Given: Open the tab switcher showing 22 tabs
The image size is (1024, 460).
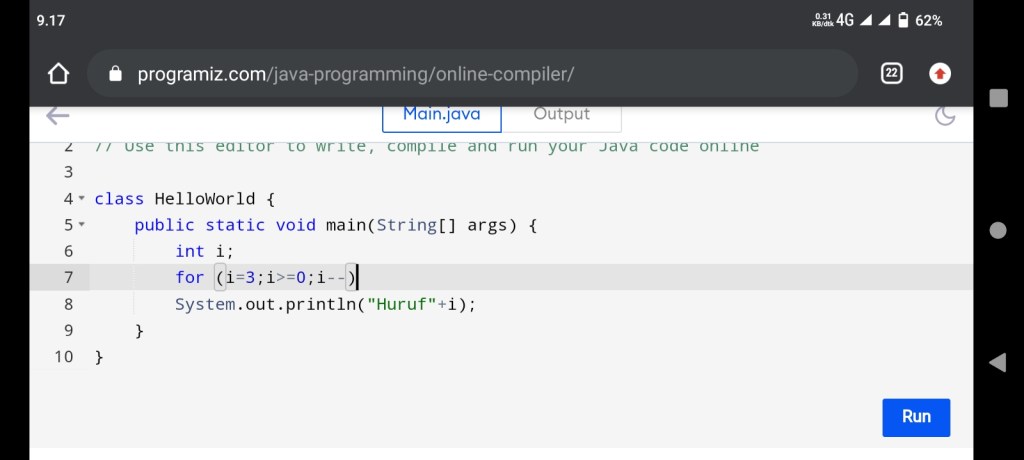Looking at the screenshot, I should (x=891, y=74).
